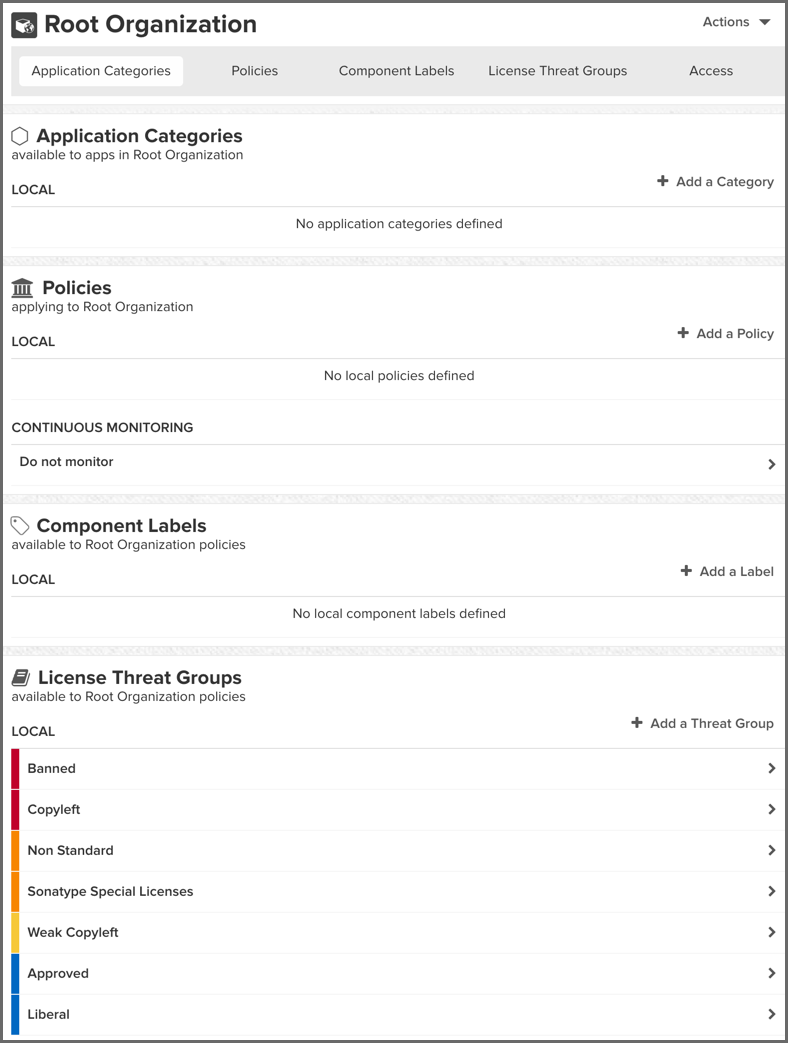Click the Component Labels tag icon
The width and height of the screenshot is (788, 1043).
[x=19, y=525]
